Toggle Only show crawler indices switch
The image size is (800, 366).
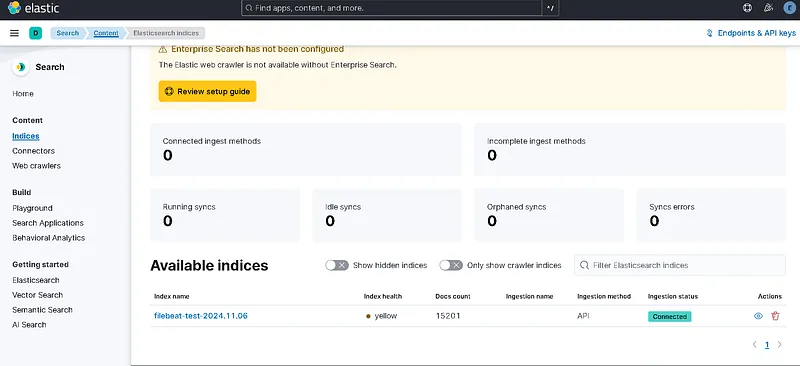point(451,265)
